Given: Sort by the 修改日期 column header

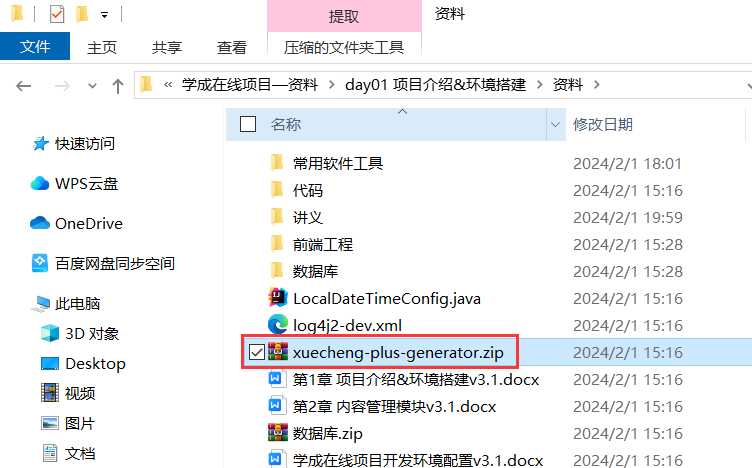Looking at the screenshot, I should coord(602,125).
